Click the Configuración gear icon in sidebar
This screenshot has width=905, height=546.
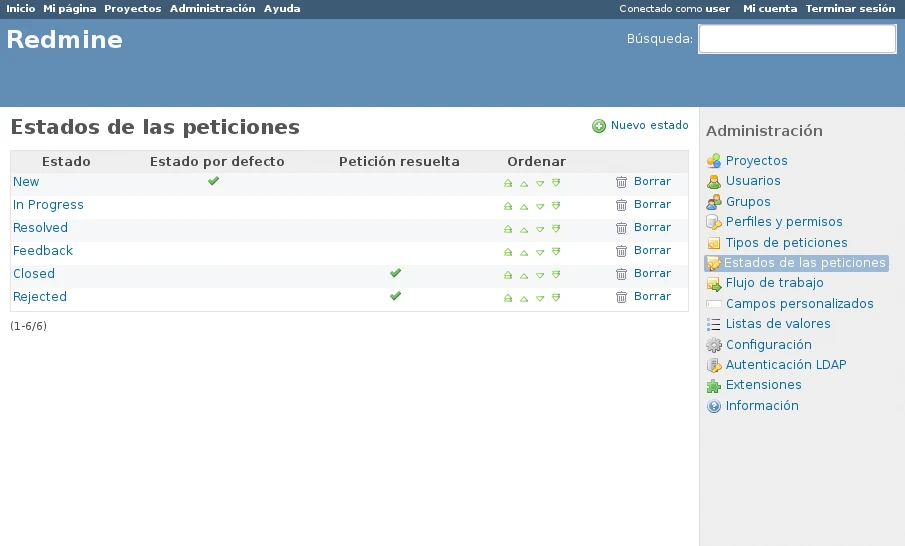[x=713, y=345]
